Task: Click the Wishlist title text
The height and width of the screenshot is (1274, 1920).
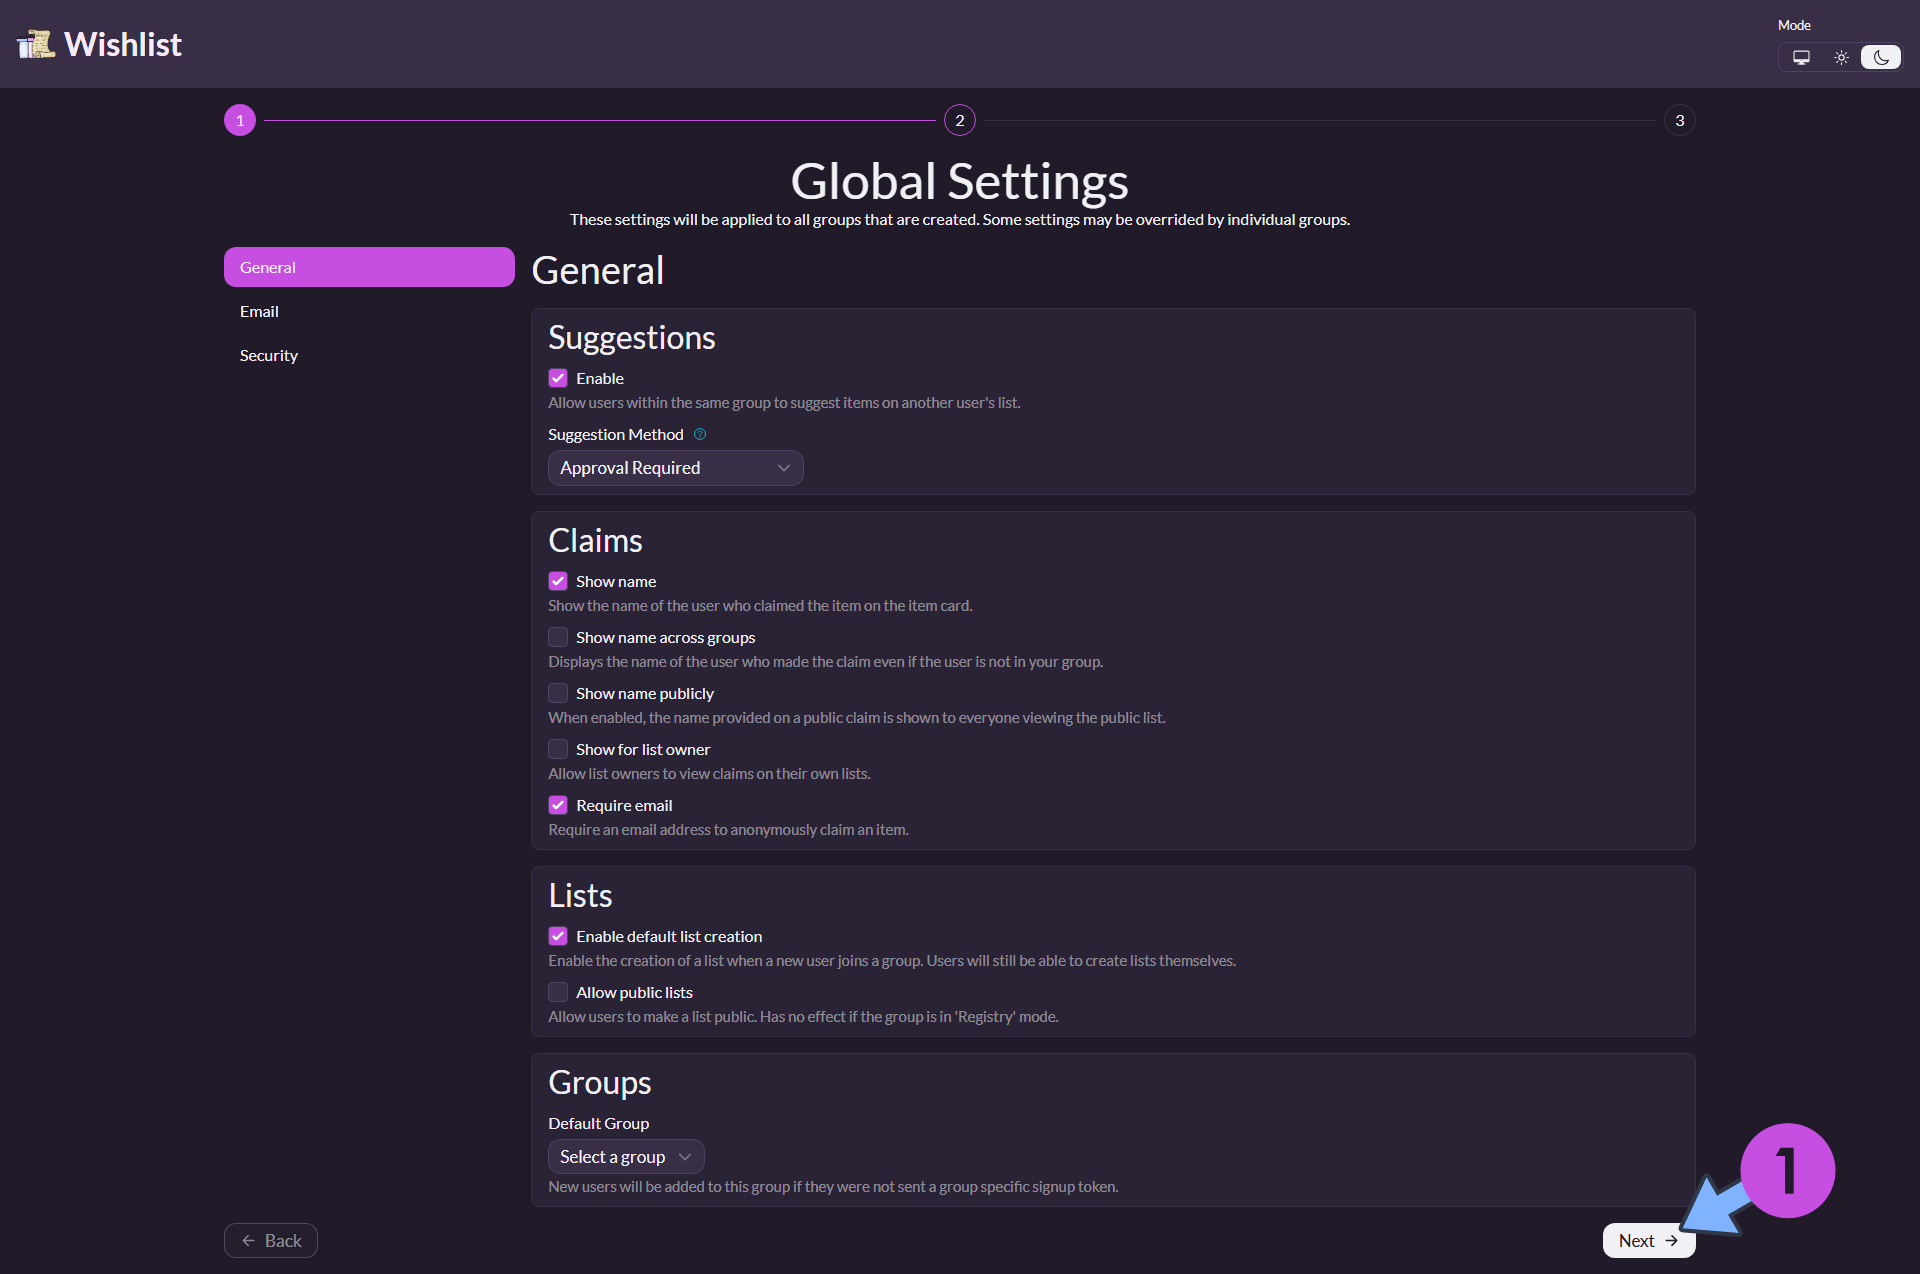Action: [123, 44]
